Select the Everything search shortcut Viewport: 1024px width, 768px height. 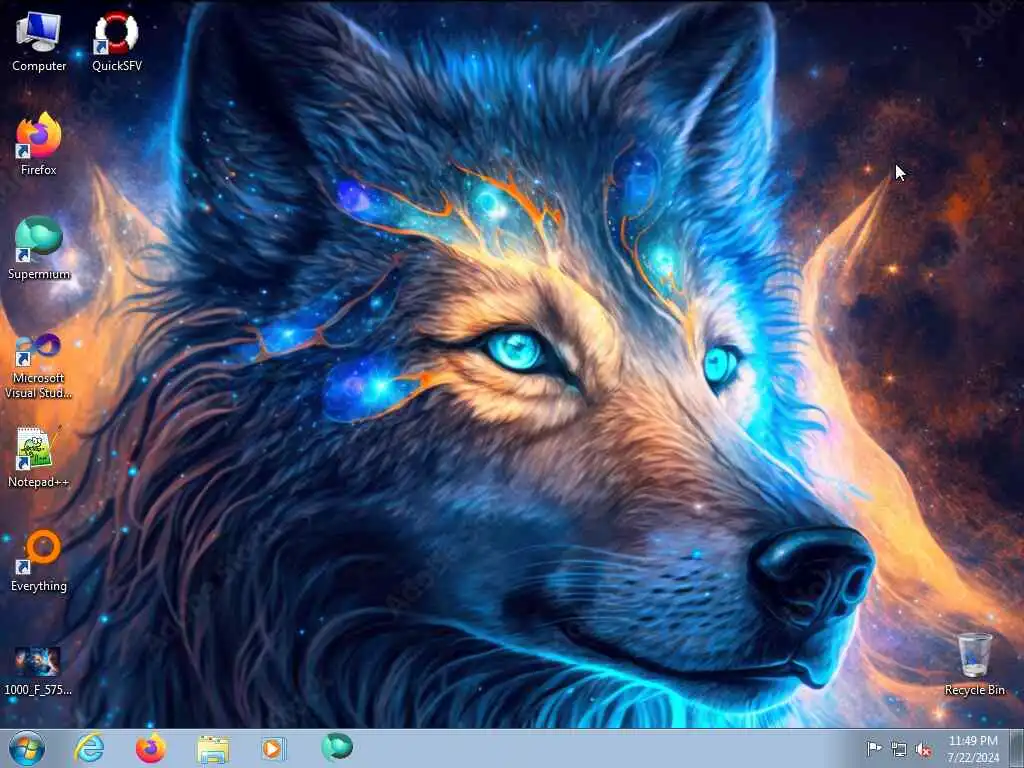pyautogui.click(x=39, y=560)
